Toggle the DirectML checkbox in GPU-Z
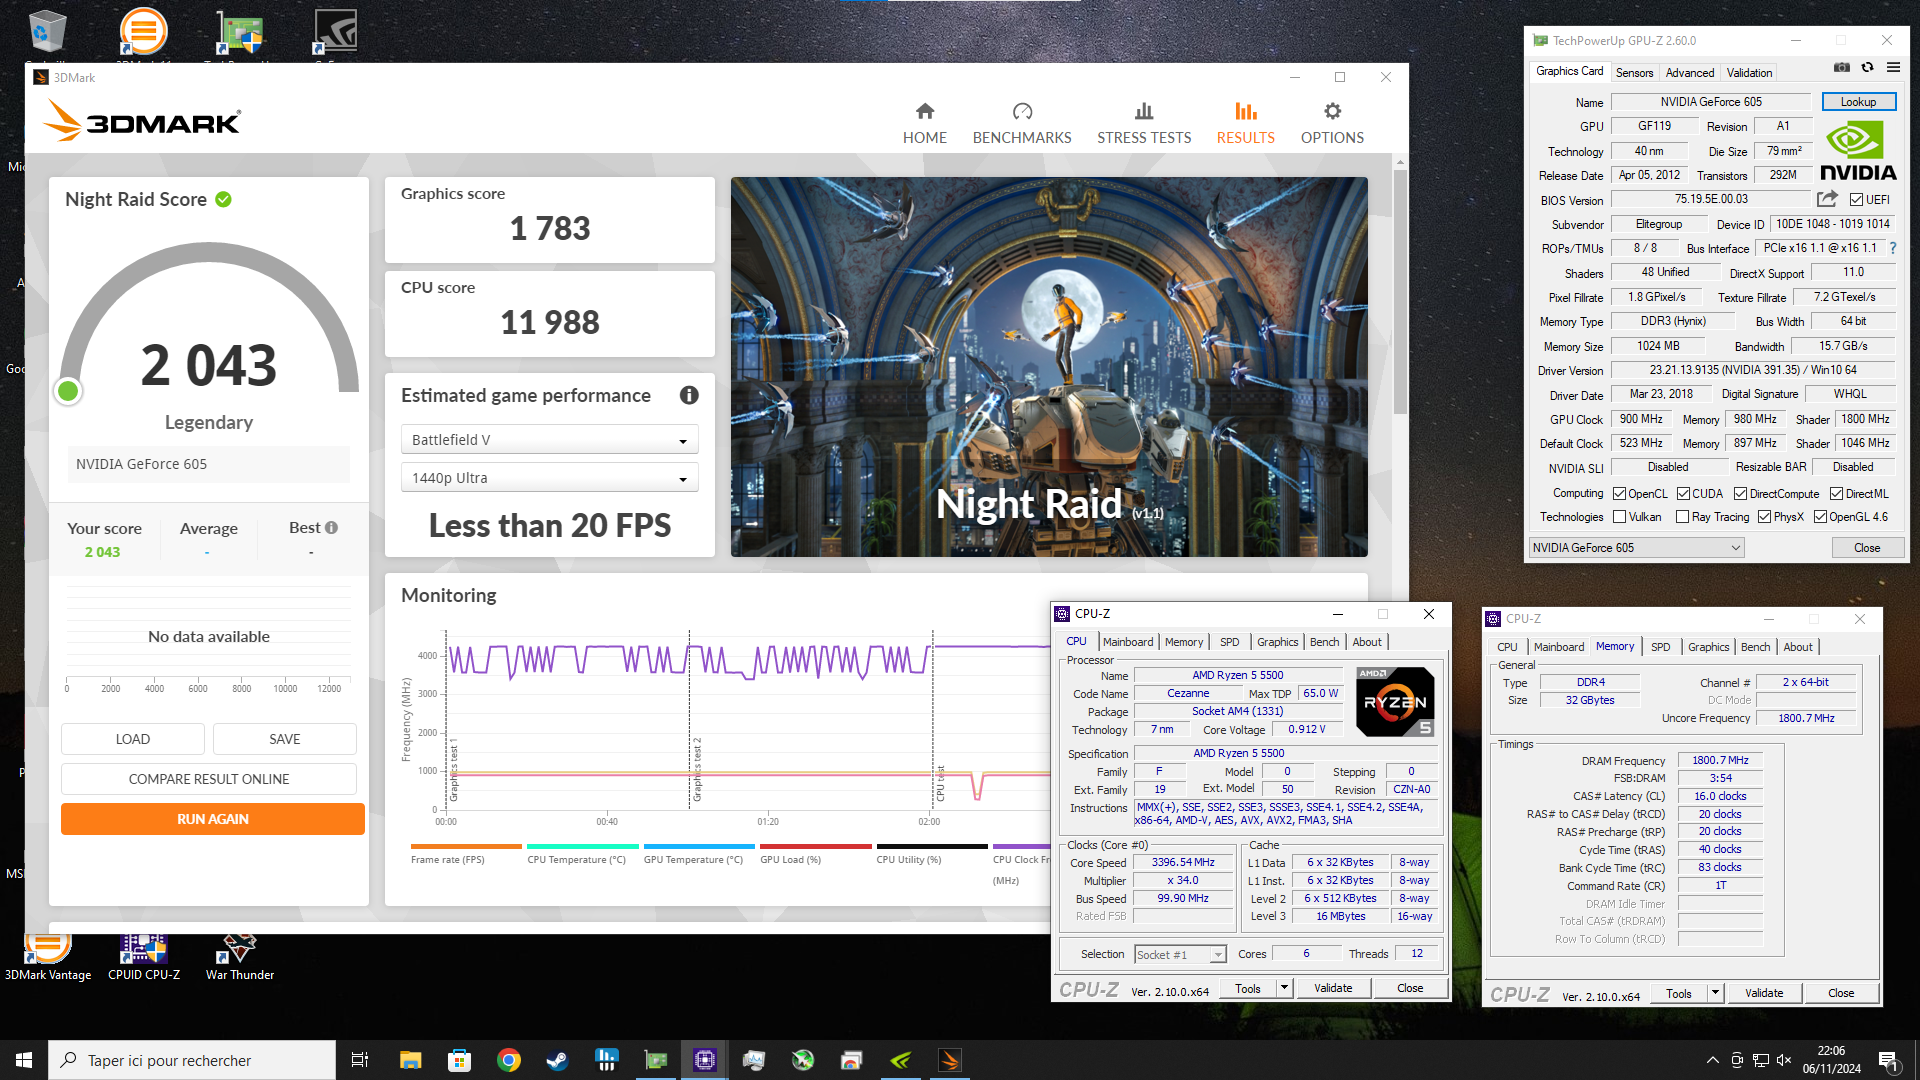 [1836, 494]
